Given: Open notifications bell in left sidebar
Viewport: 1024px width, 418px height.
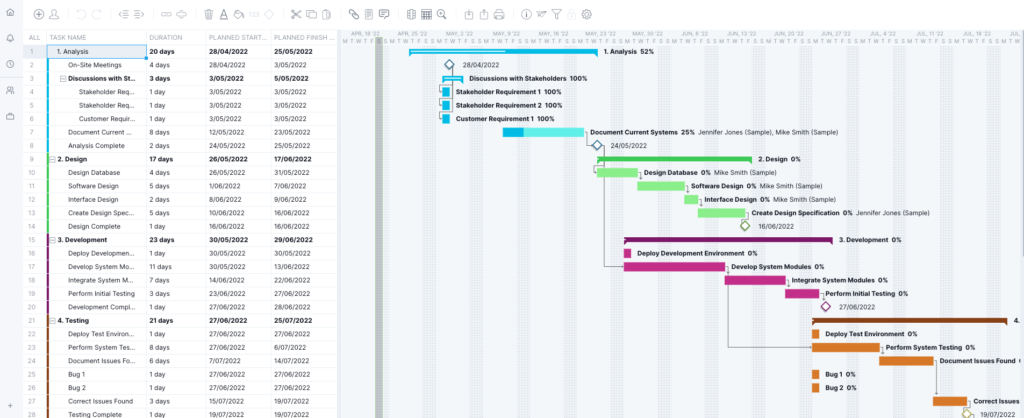Looking at the screenshot, I should pyautogui.click(x=10, y=38).
